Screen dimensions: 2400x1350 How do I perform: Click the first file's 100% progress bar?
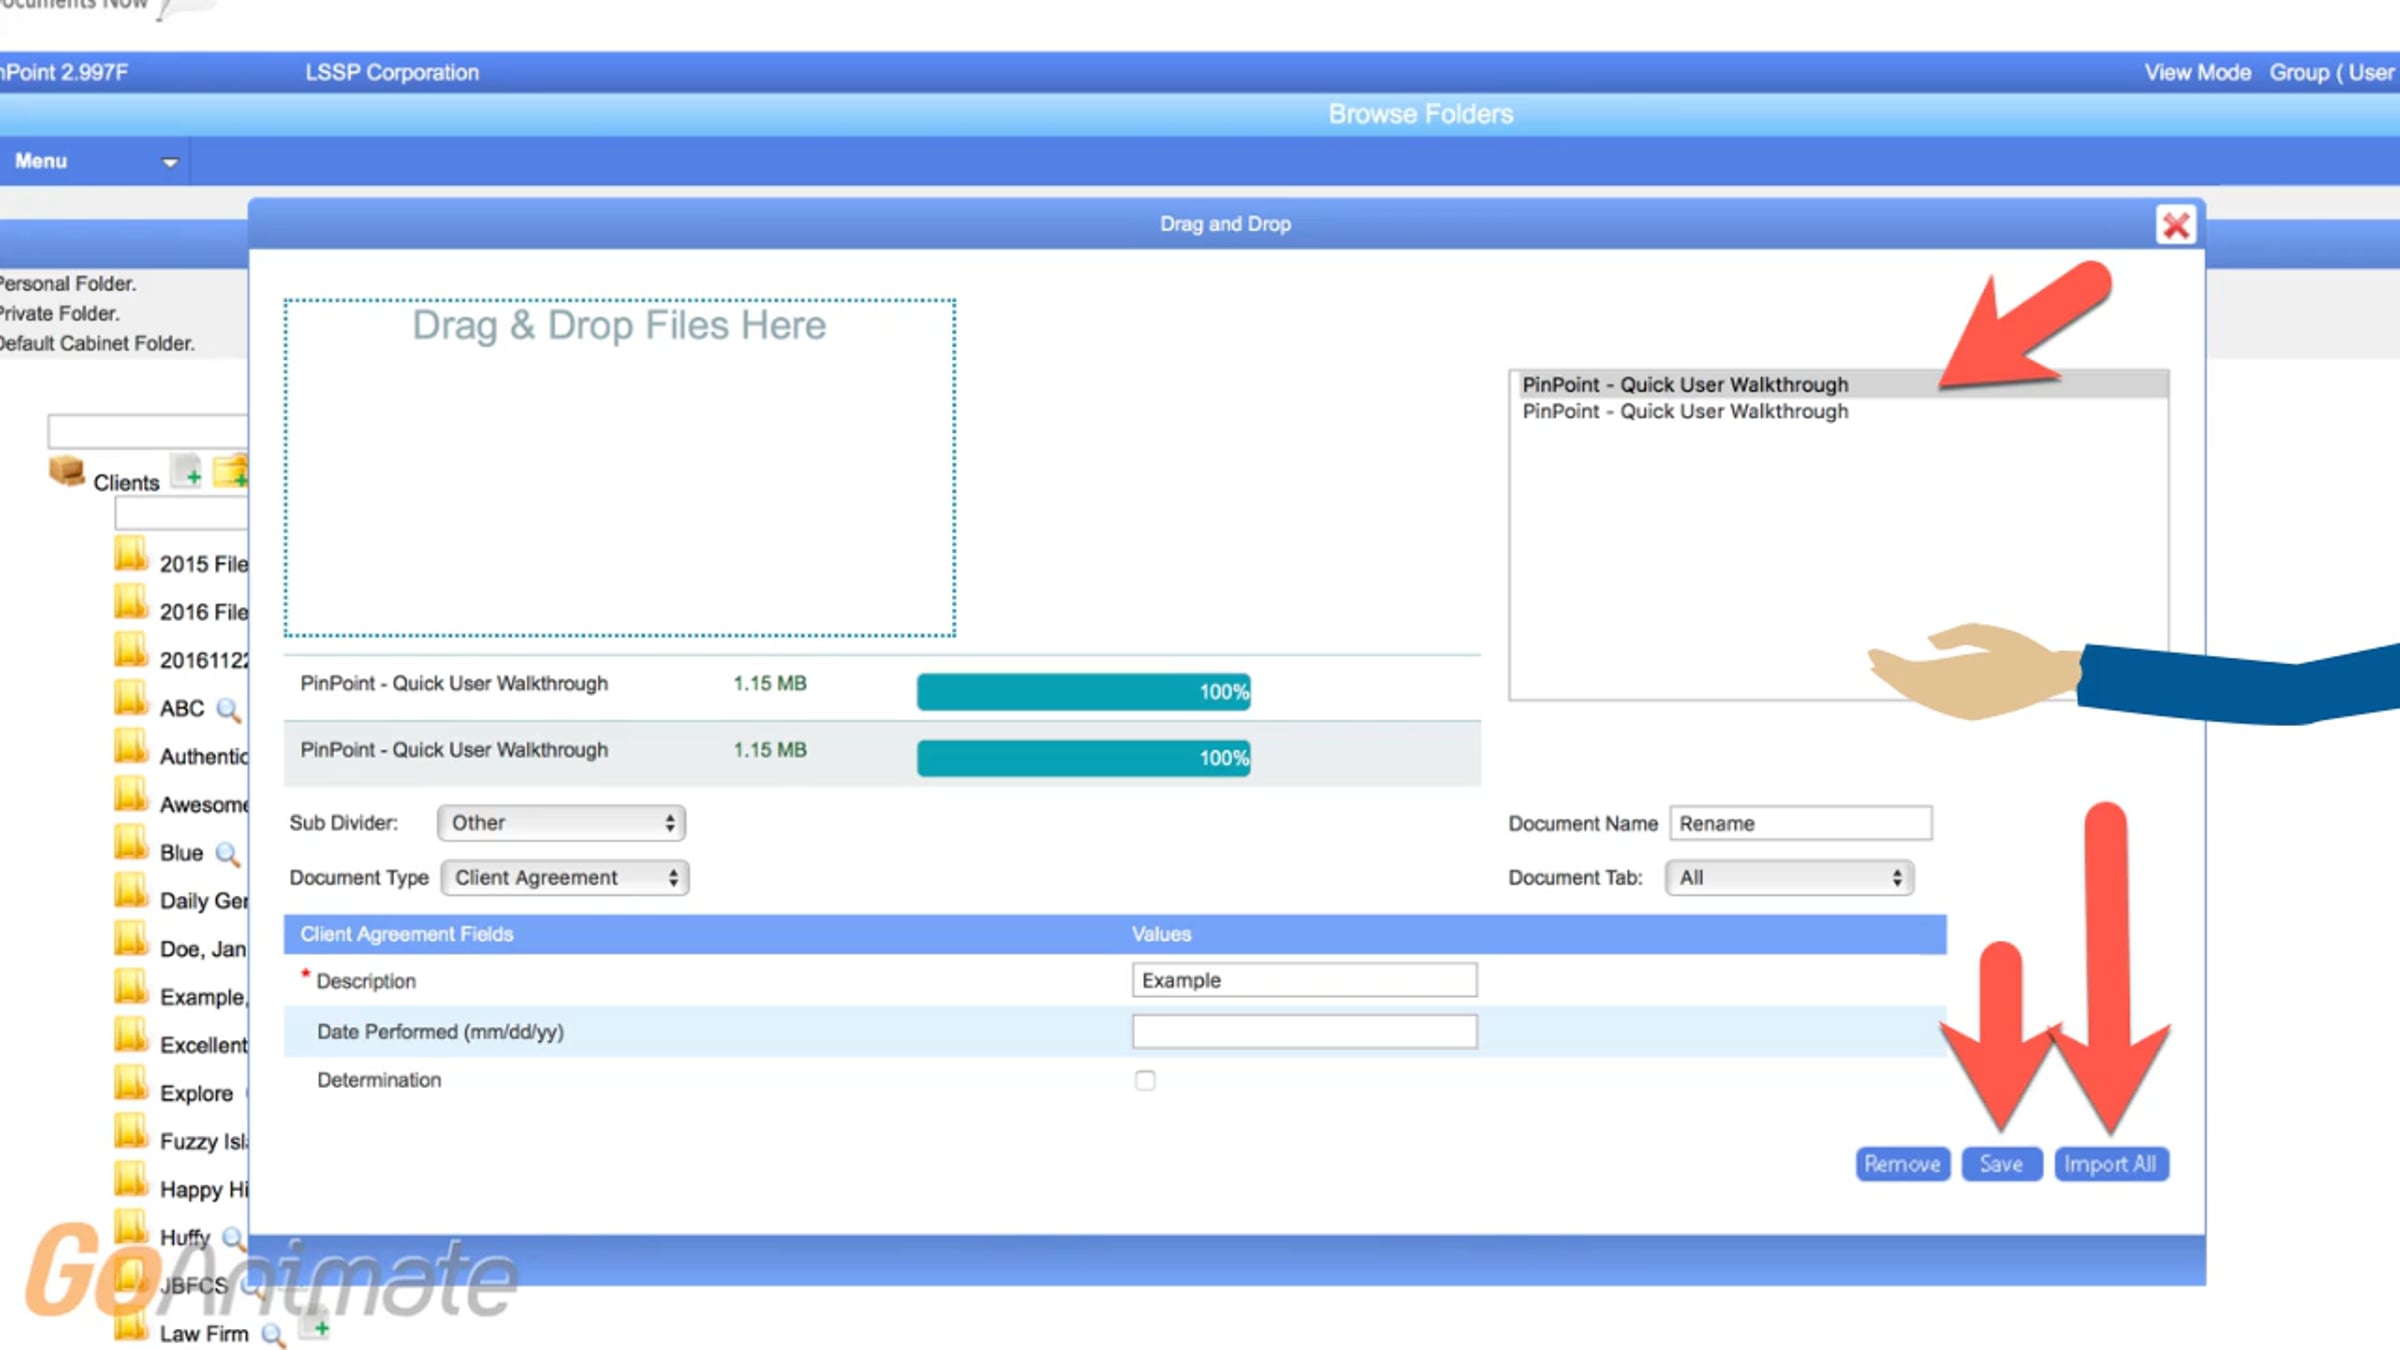[x=1083, y=692]
